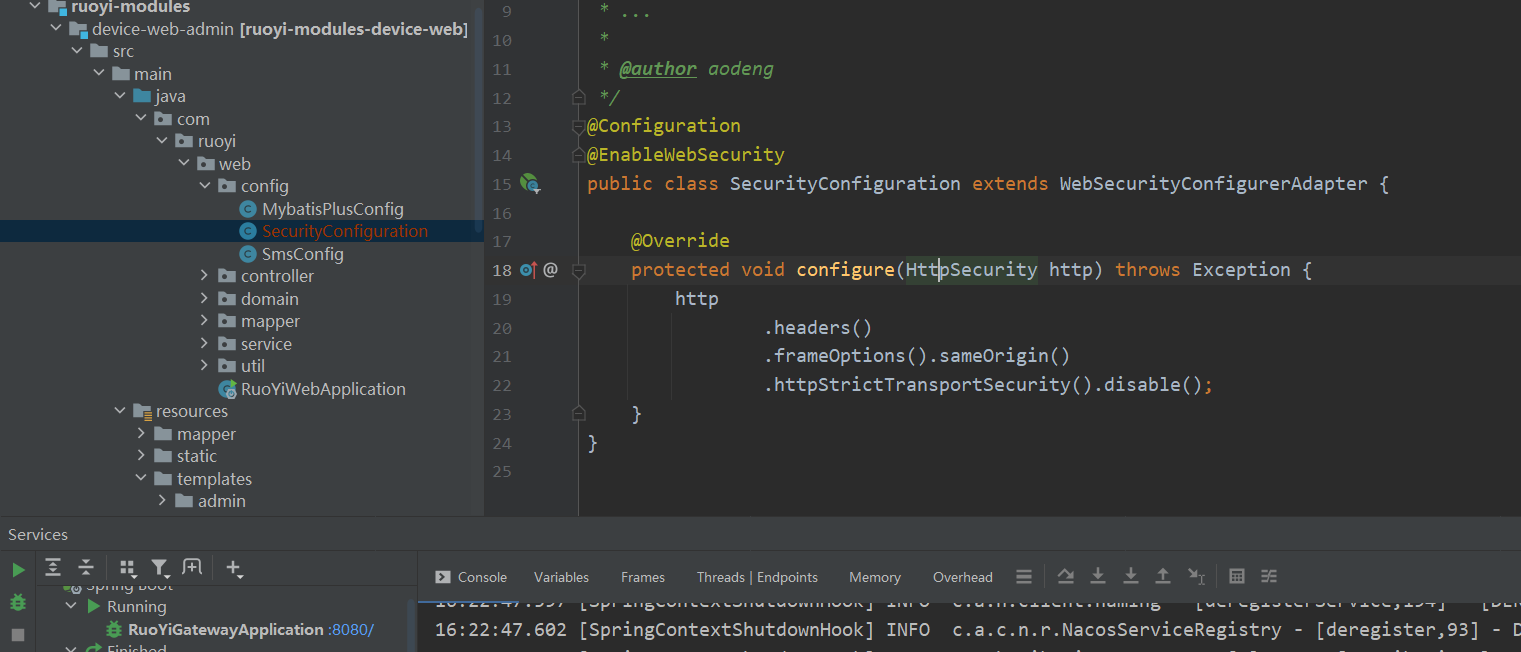Toggle code fold at @Configuration line 13
1521x652 pixels.
coord(578,127)
